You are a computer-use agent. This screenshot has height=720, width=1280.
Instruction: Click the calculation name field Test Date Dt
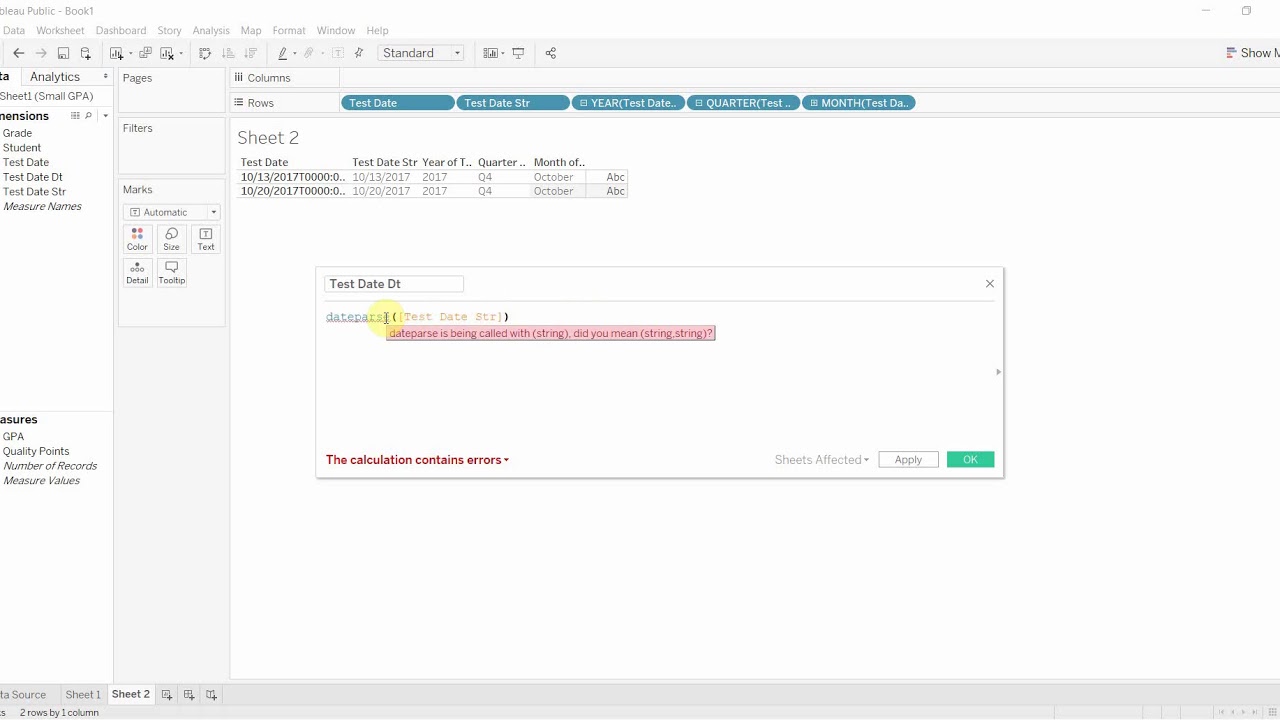(x=394, y=284)
